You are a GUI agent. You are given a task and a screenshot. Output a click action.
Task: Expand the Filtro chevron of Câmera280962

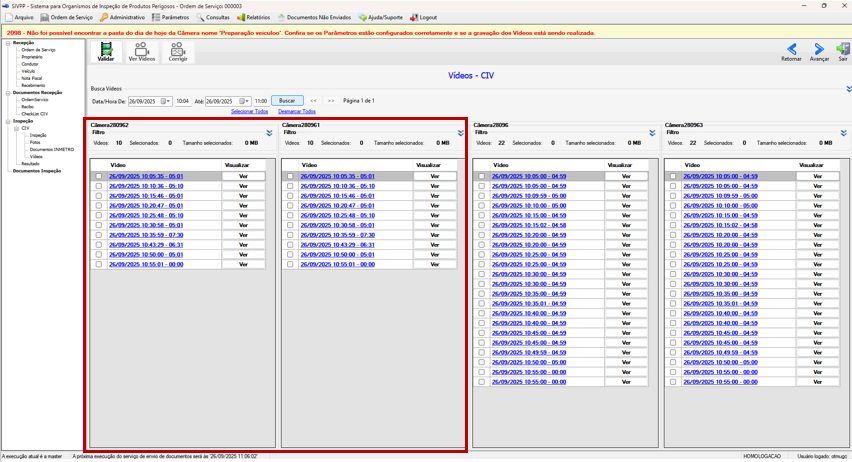pos(270,133)
